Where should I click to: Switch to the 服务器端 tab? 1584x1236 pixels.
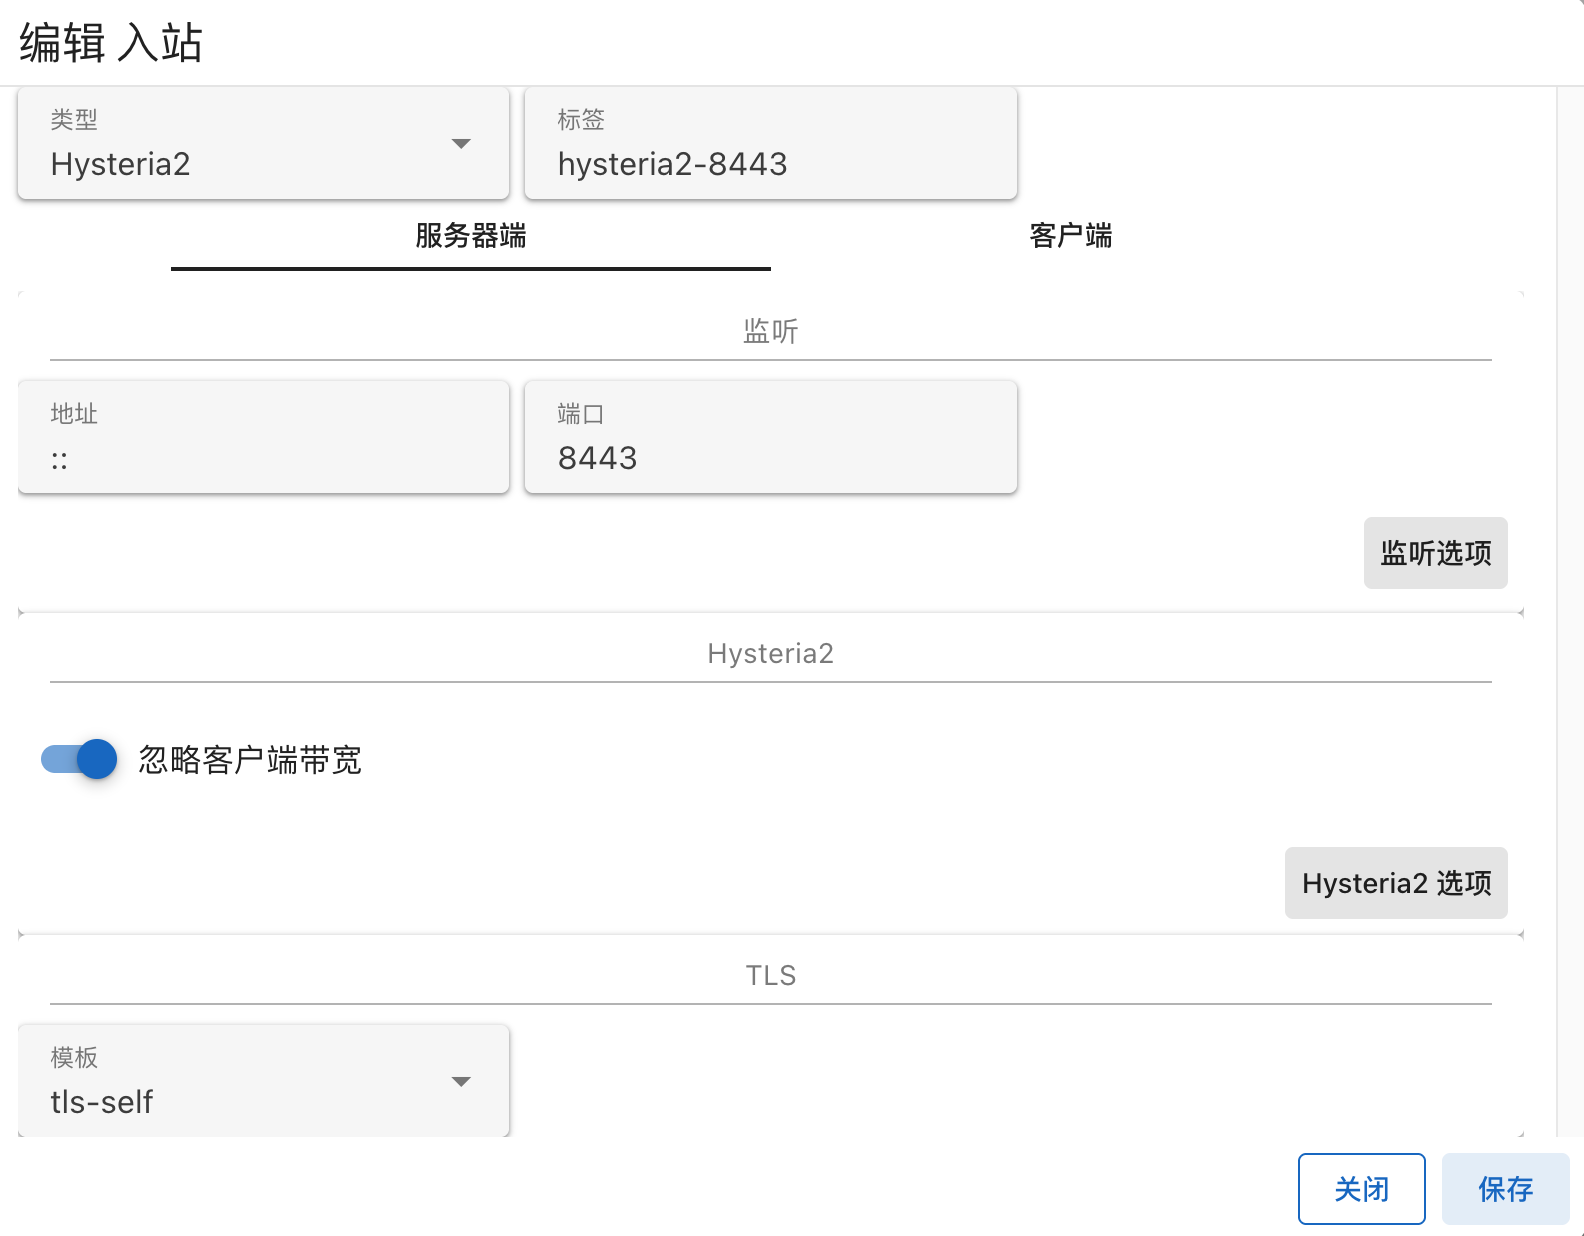coord(471,236)
